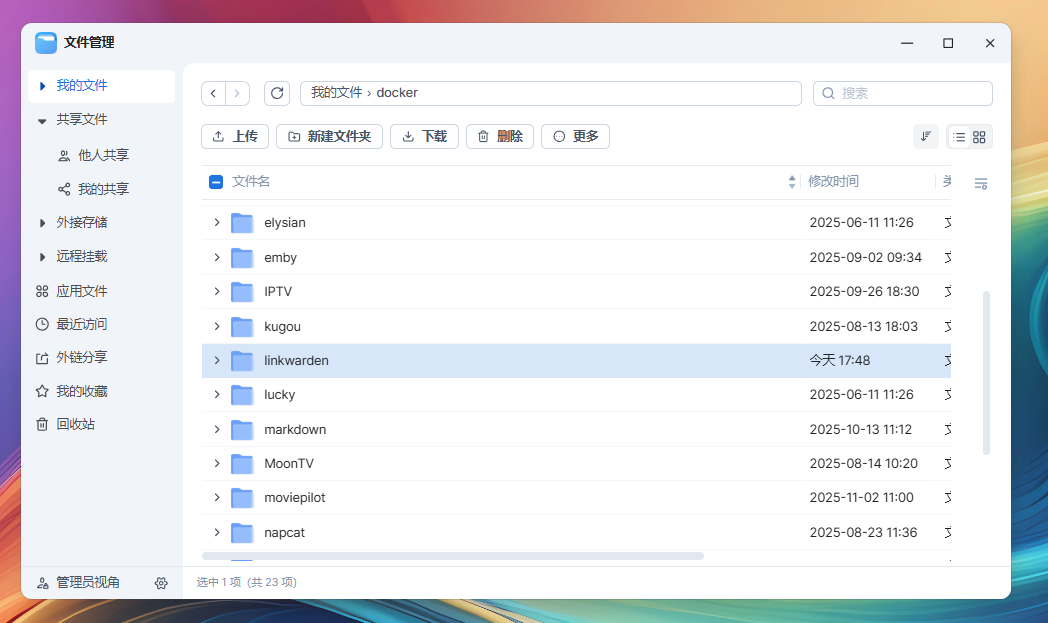Click the emby folder icon
1048x623 pixels.
pyautogui.click(x=242, y=257)
